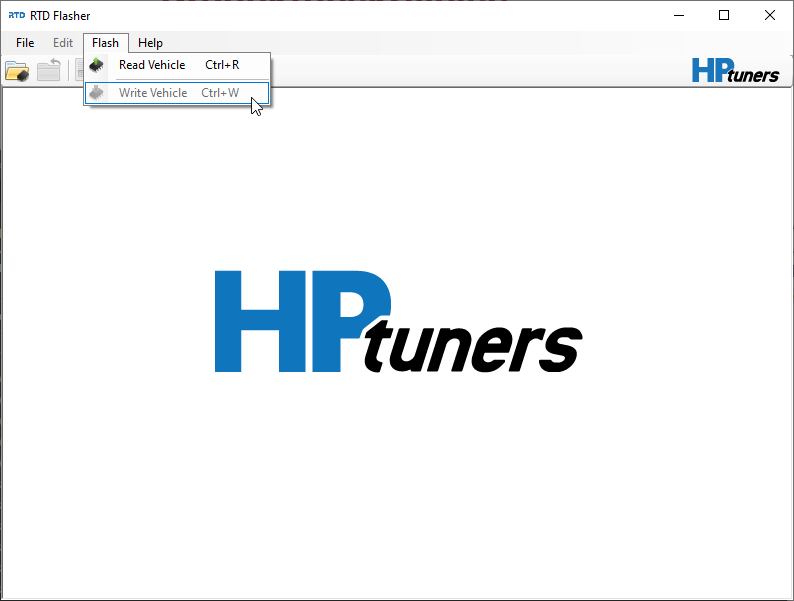Click the greyed-out folder toolbar icon with arrow
794x601 pixels.
49,71
